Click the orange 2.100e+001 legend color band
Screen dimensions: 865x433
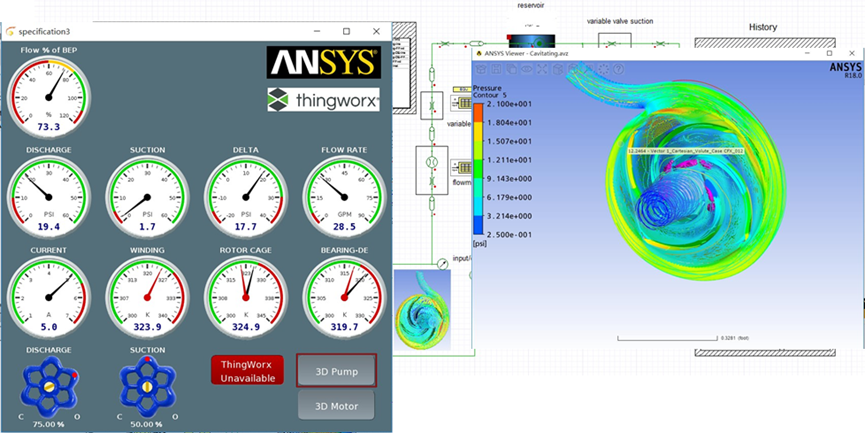pos(478,113)
